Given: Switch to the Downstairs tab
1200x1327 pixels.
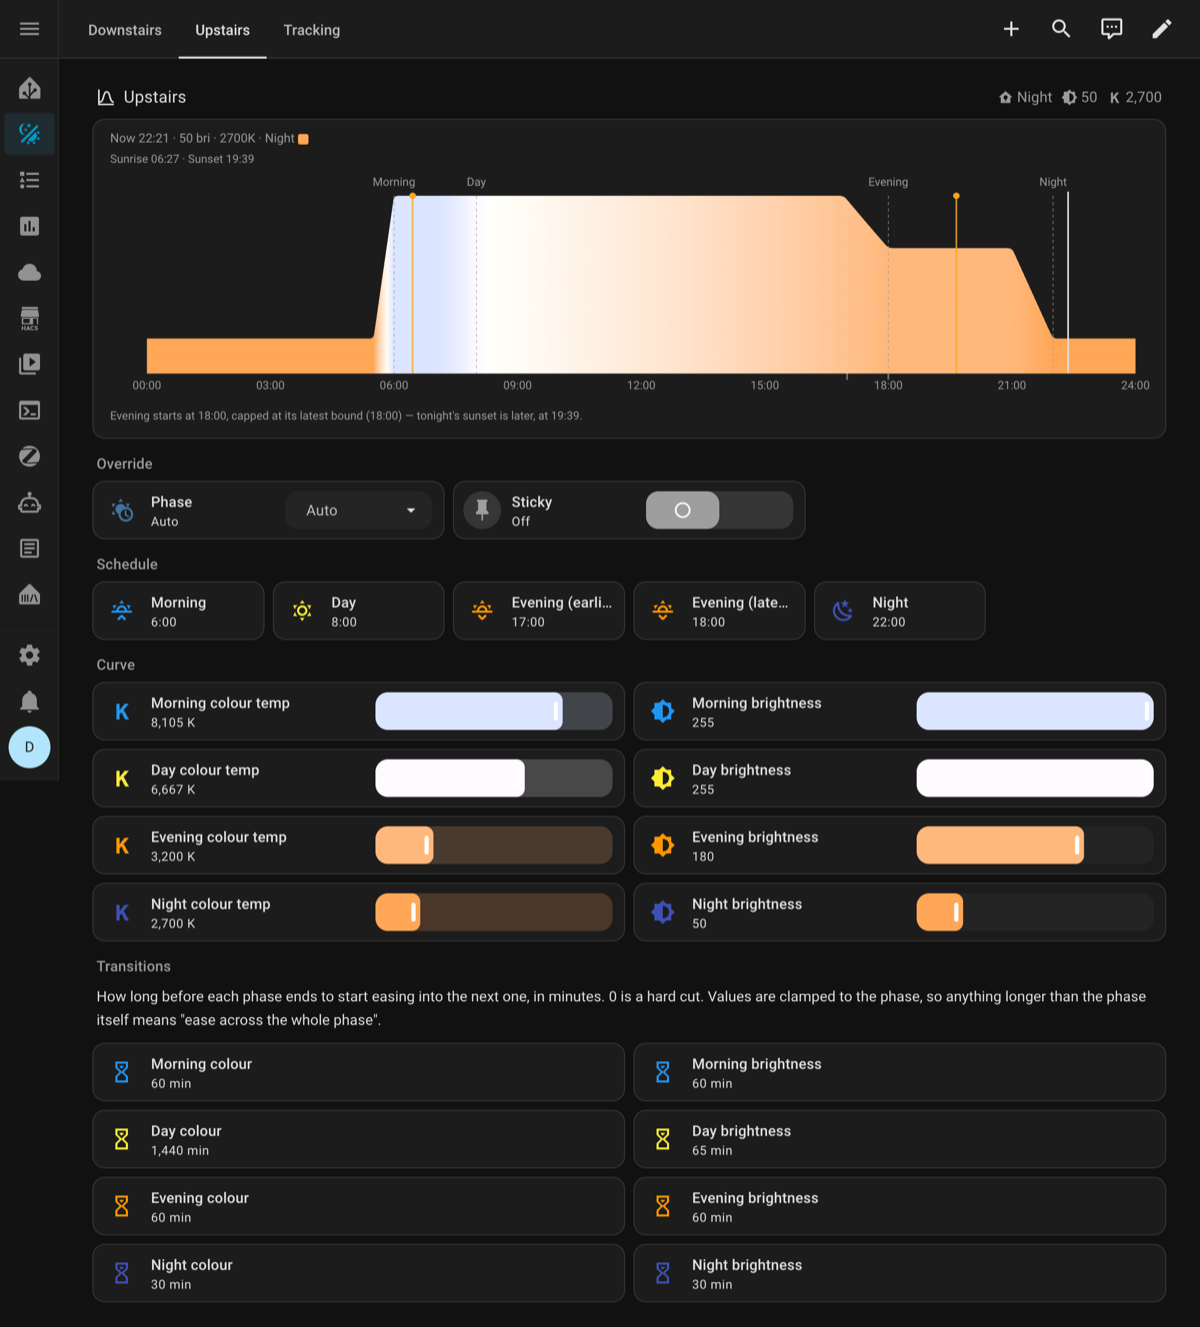Looking at the screenshot, I should click(x=125, y=30).
